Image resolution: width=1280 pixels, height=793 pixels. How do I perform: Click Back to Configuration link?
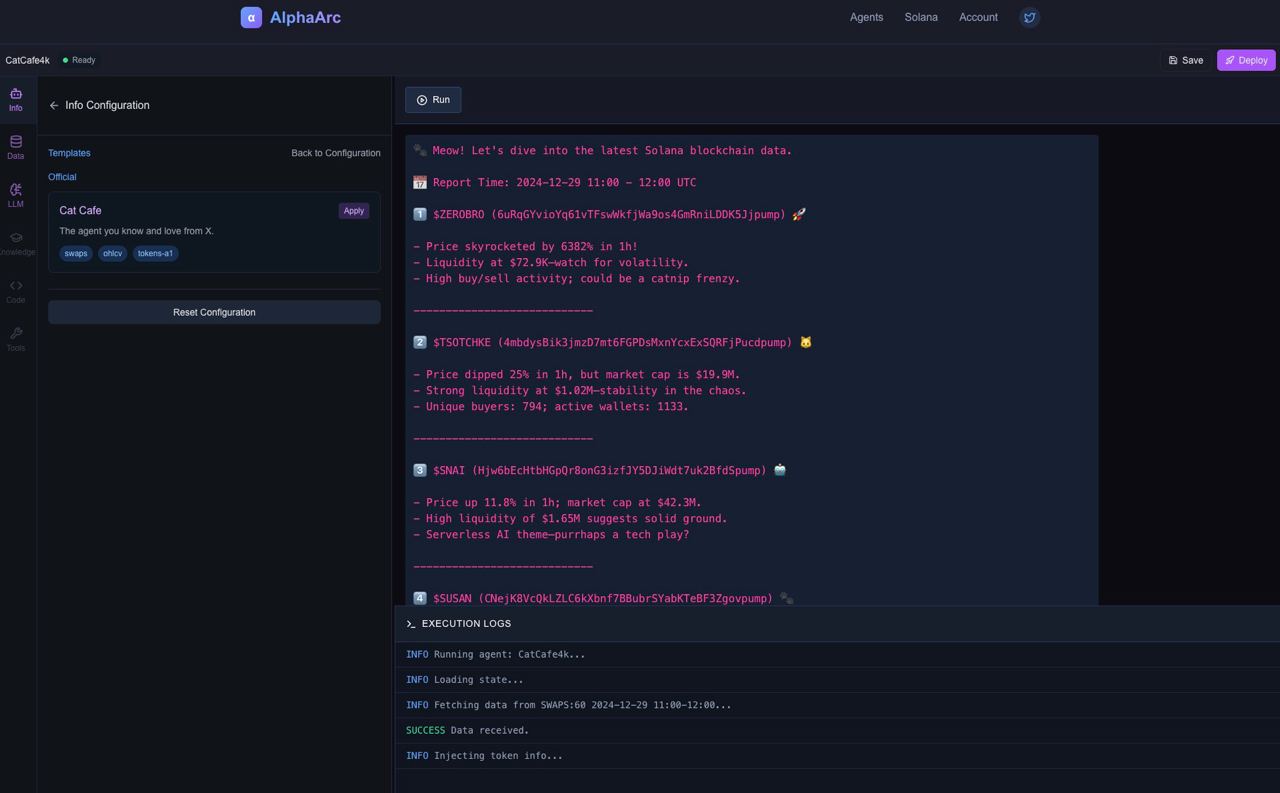[x=336, y=153]
